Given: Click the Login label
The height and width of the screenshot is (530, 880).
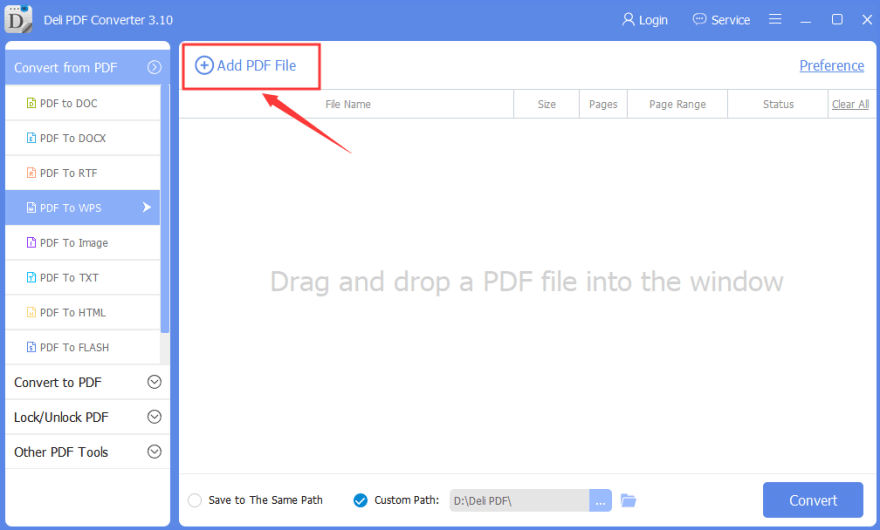Looking at the screenshot, I should tap(653, 20).
